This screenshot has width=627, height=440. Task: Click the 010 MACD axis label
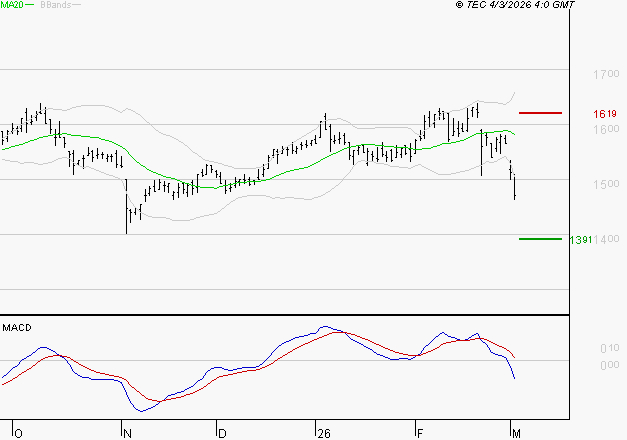(610, 348)
